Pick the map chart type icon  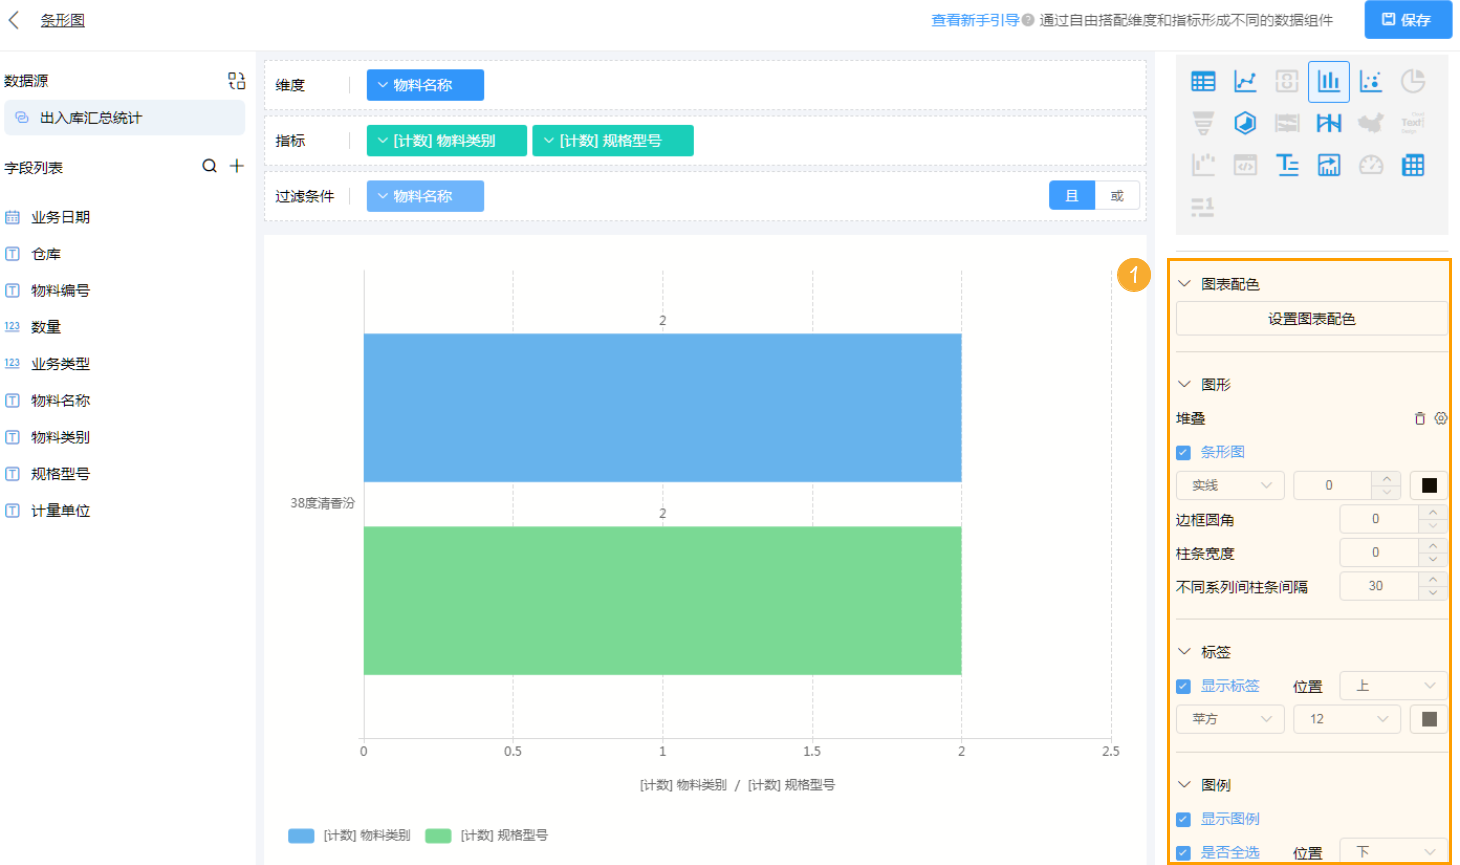pyautogui.click(x=1371, y=122)
